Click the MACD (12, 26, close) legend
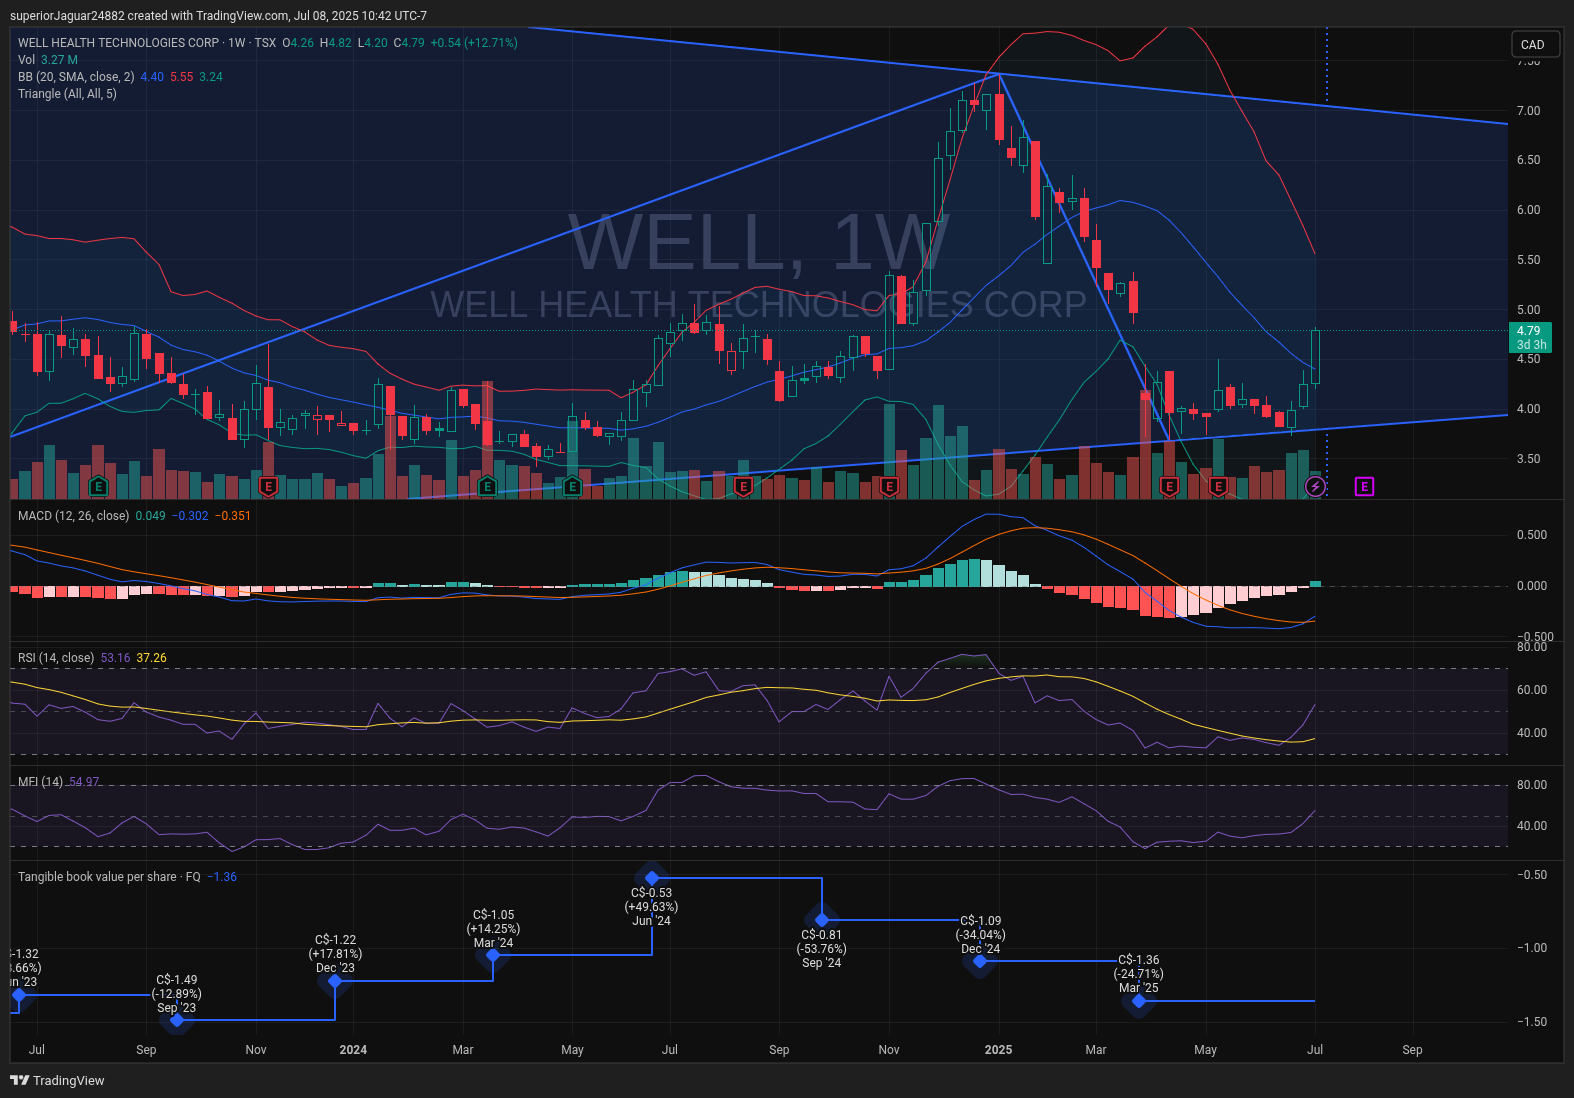Viewport: 1574px width, 1098px height. (x=74, y=516)
